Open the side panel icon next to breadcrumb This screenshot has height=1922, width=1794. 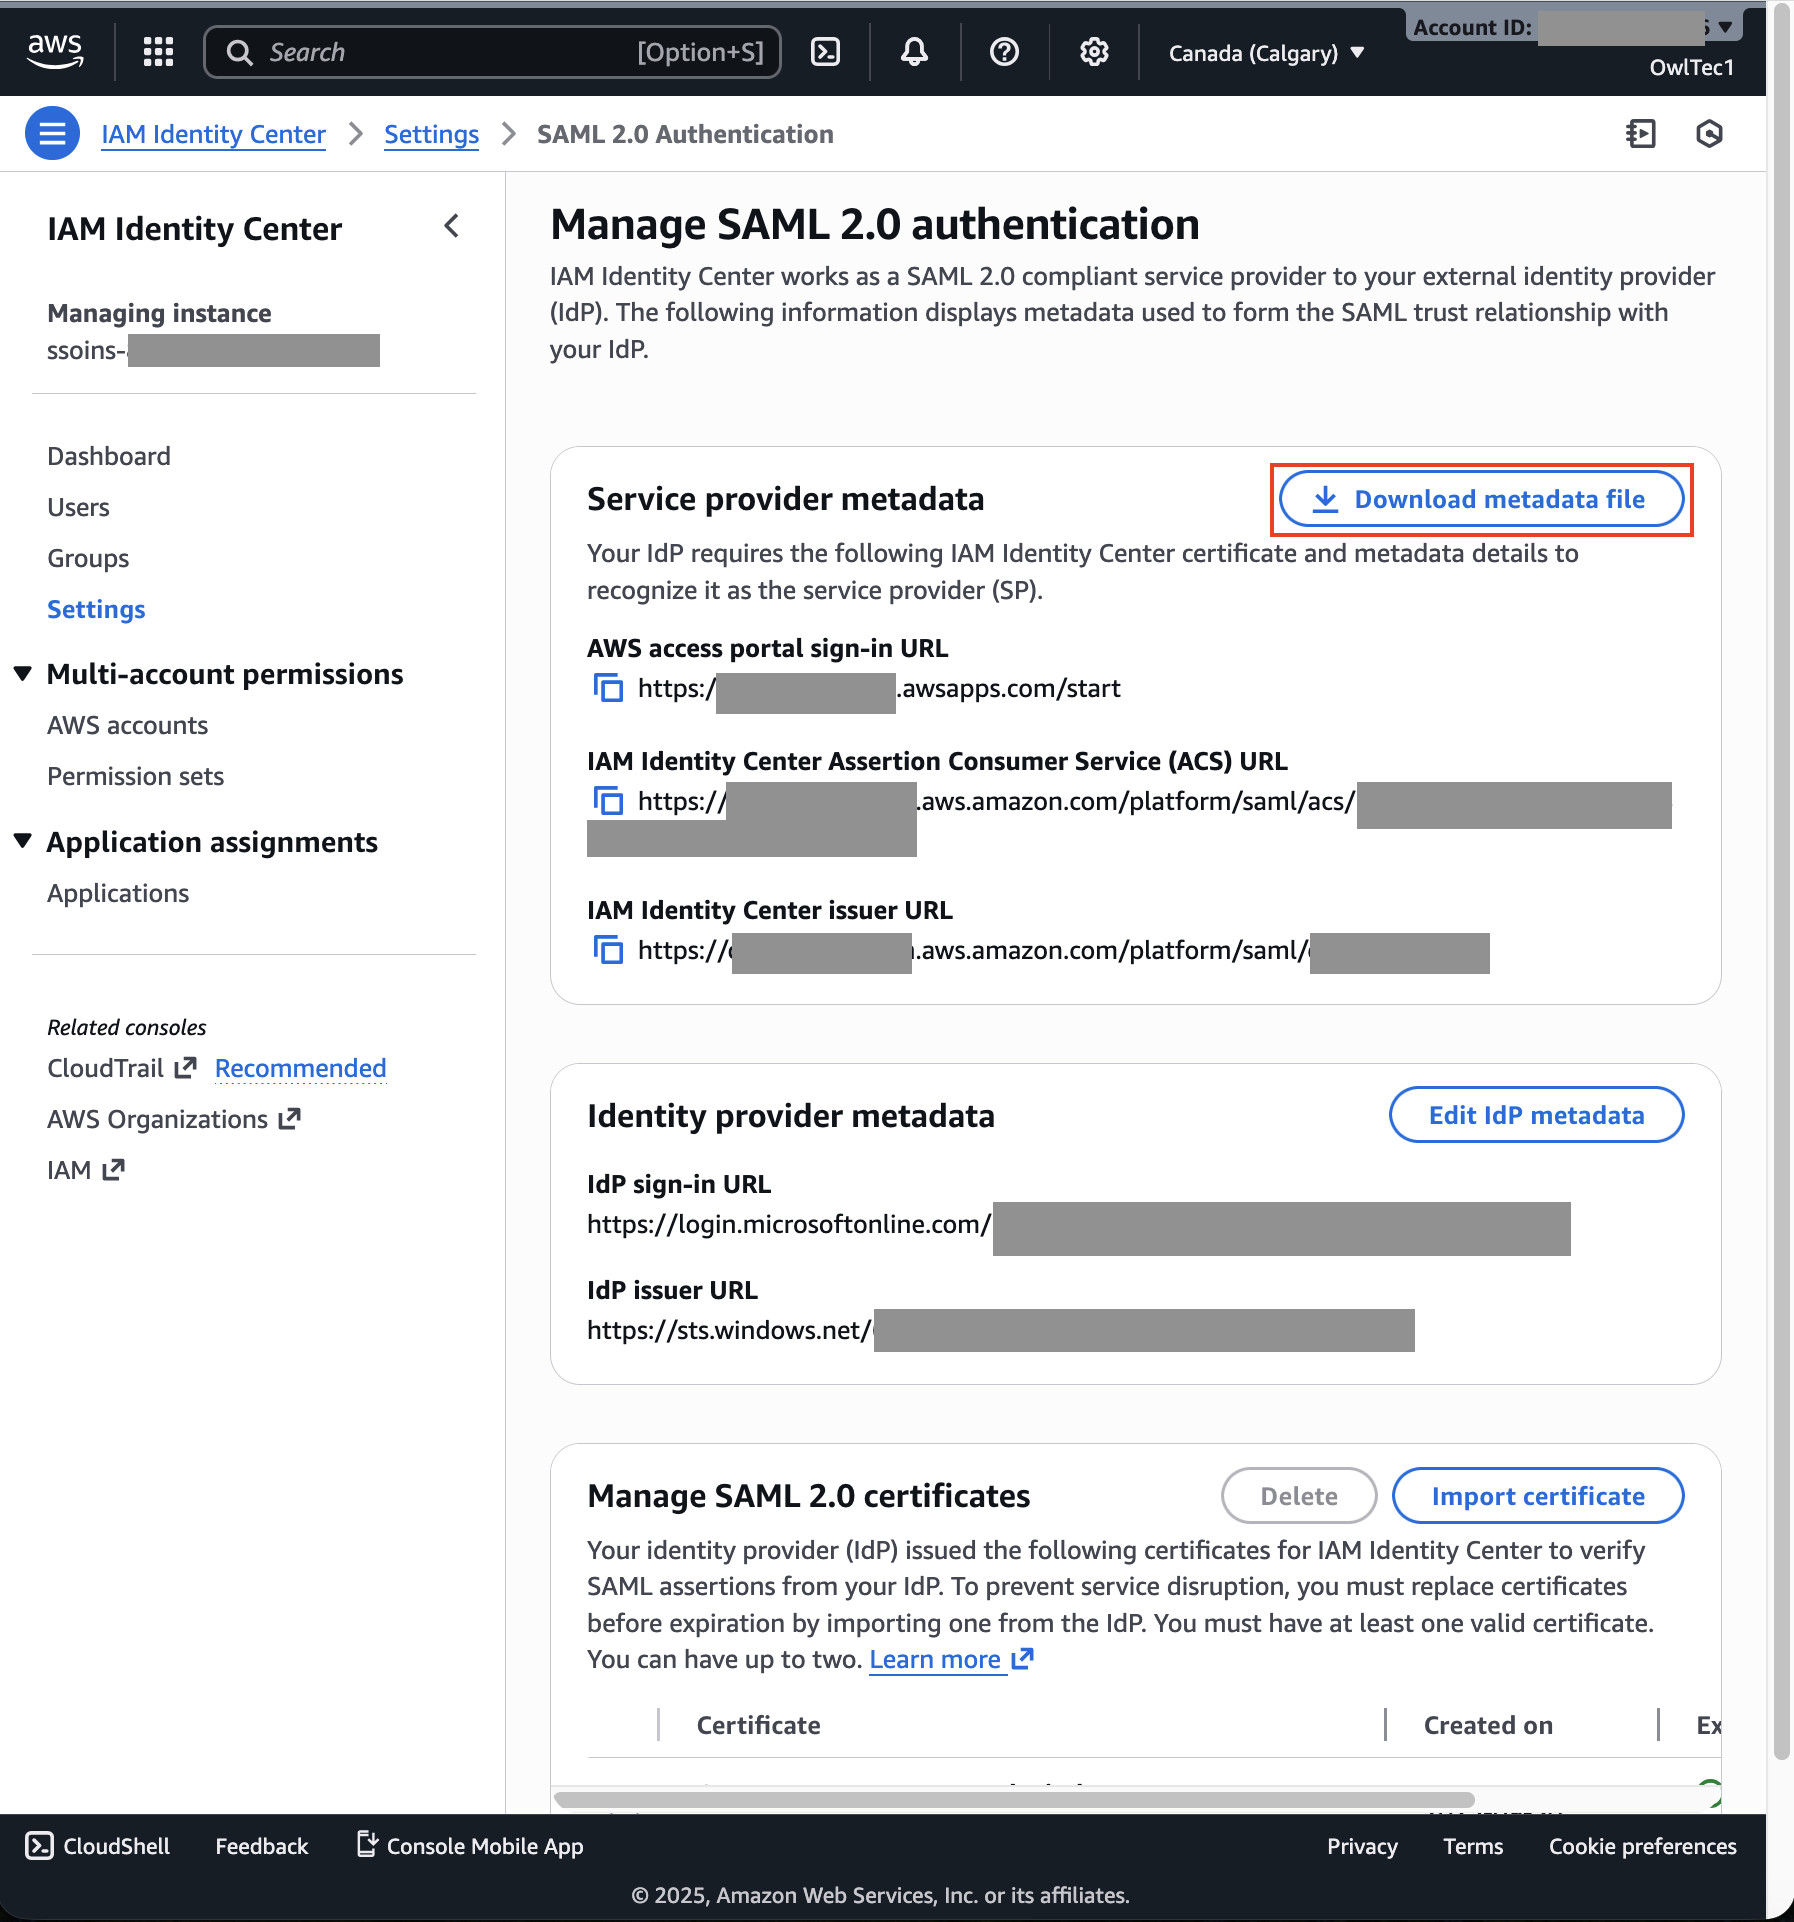click(x=1641, y=133)
